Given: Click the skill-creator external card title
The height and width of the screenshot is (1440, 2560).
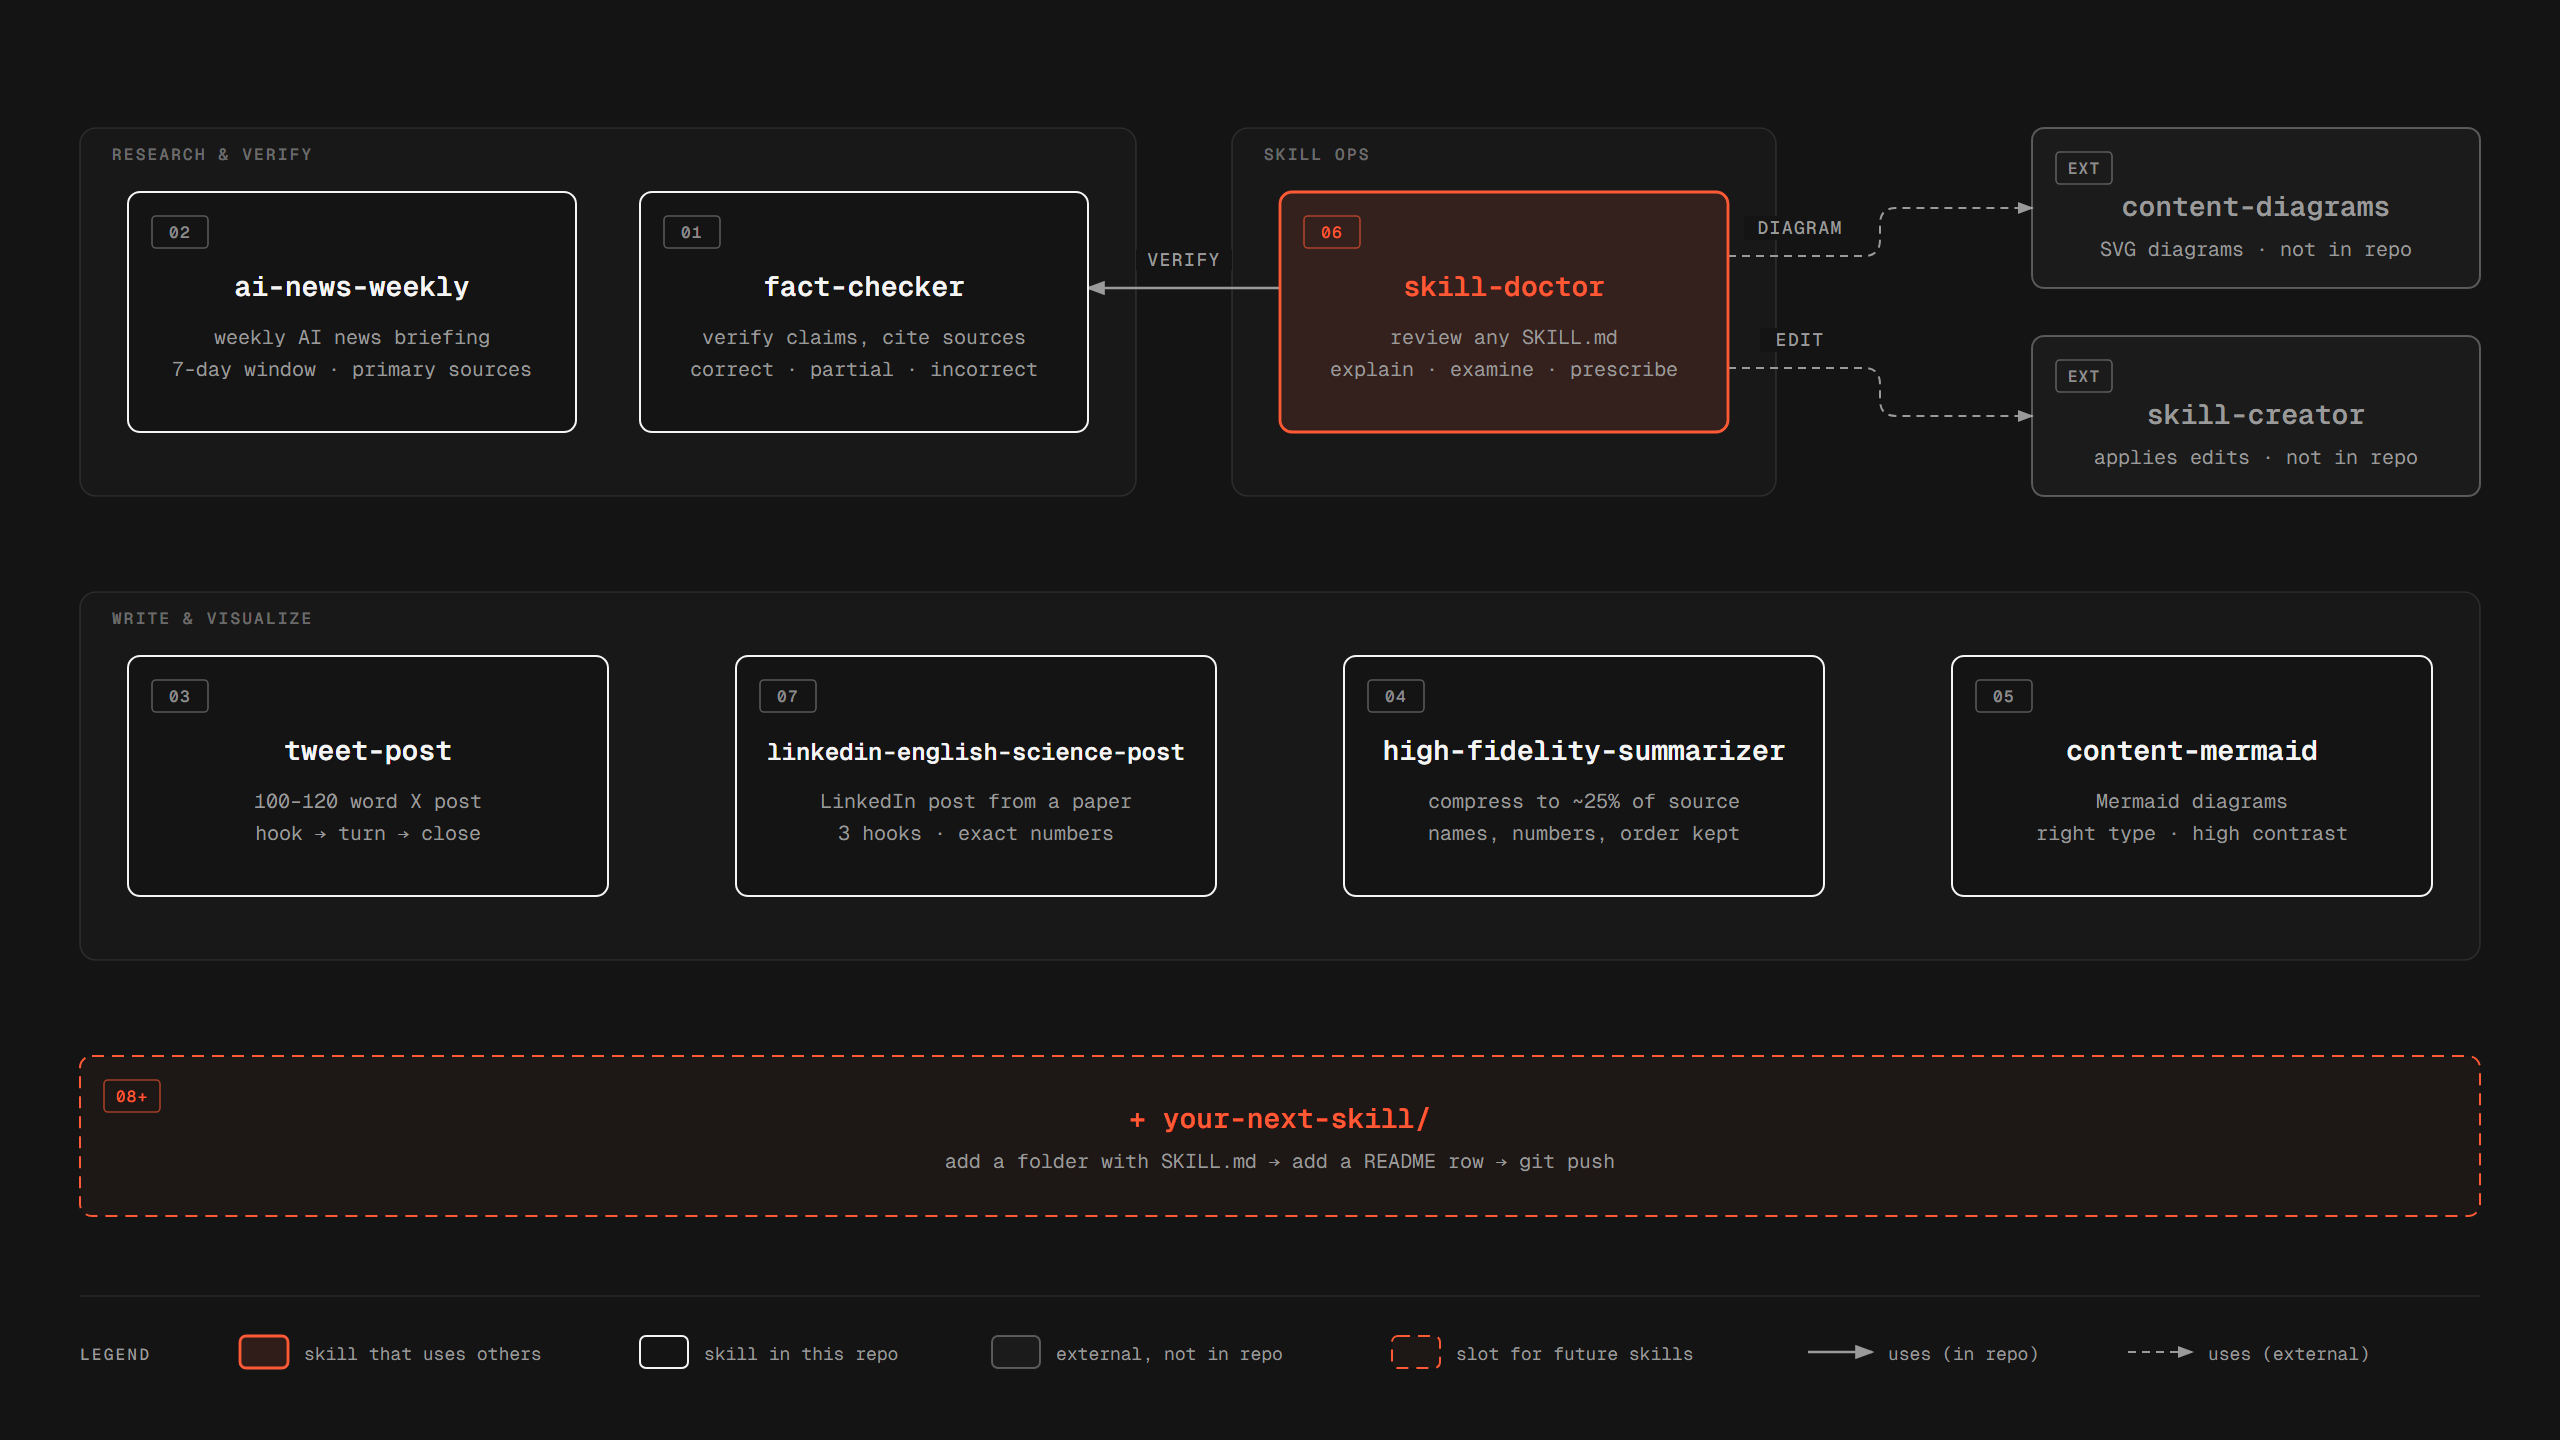Looking at the screenshot, I should click(2255, 415).
